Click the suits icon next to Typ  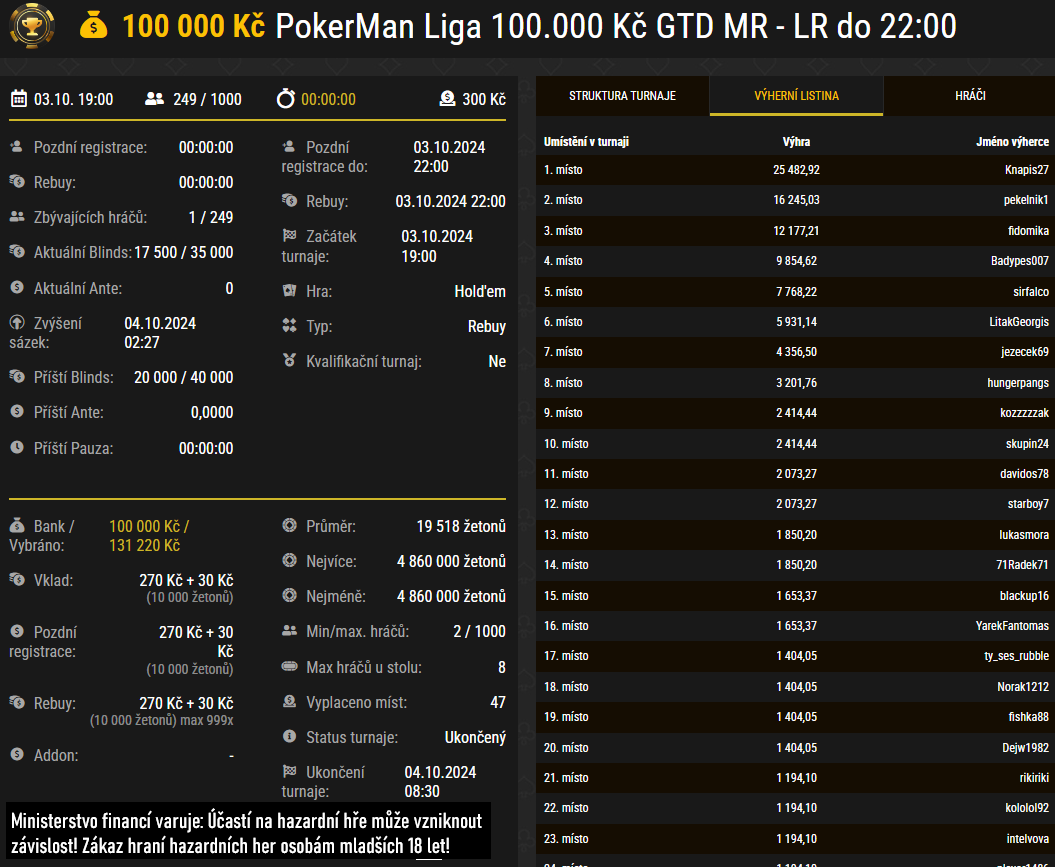[x=289, y=326]
